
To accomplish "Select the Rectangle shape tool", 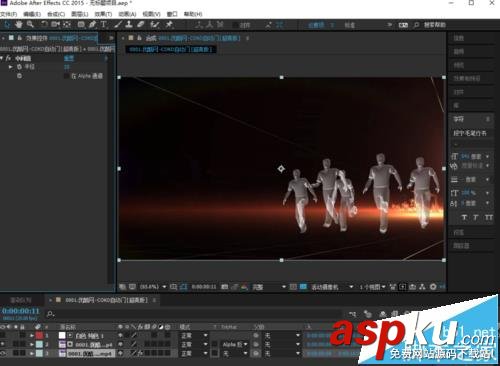I will coord(81,24).
